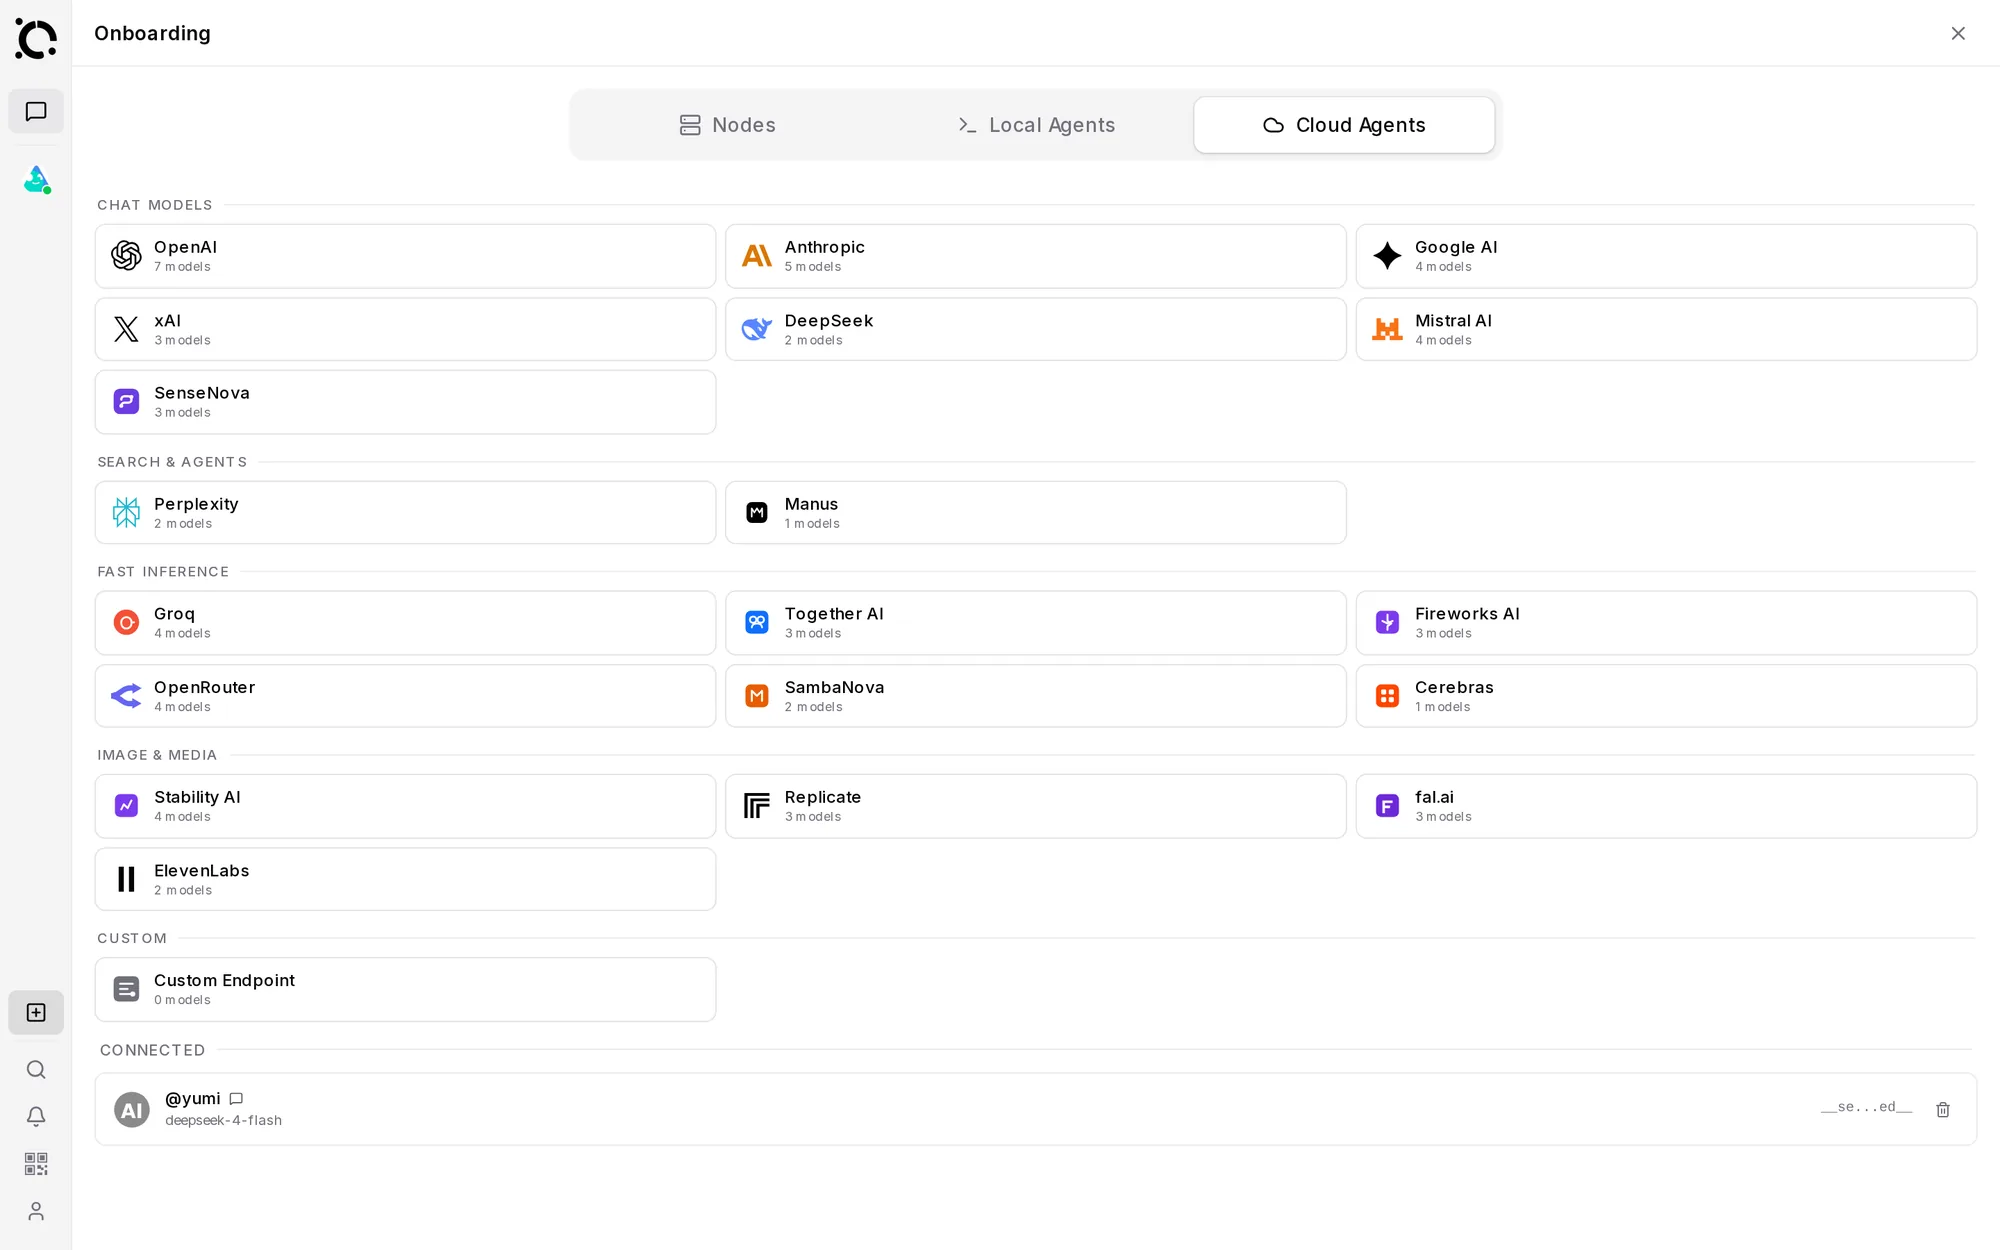Click the OpenAI logo icon
The image size is (2000, 1250).
coord(126,256)
